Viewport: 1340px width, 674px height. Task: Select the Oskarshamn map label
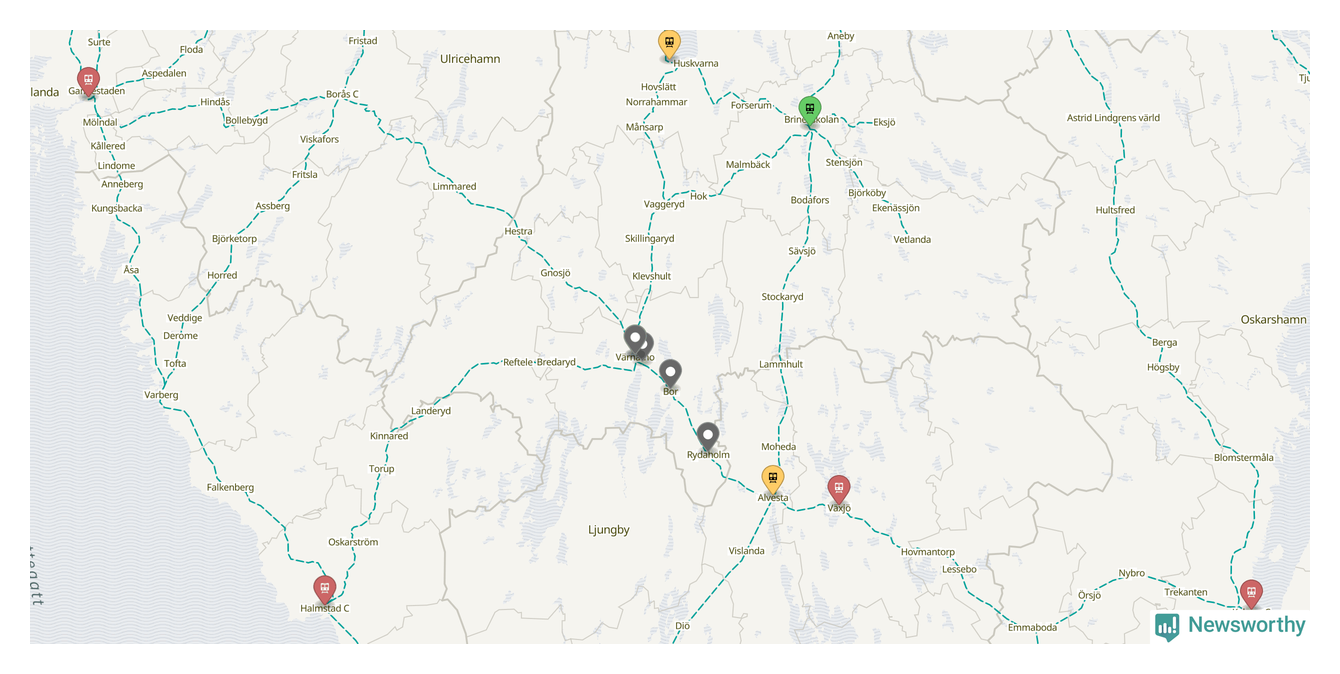click(x=1273, y=320)
